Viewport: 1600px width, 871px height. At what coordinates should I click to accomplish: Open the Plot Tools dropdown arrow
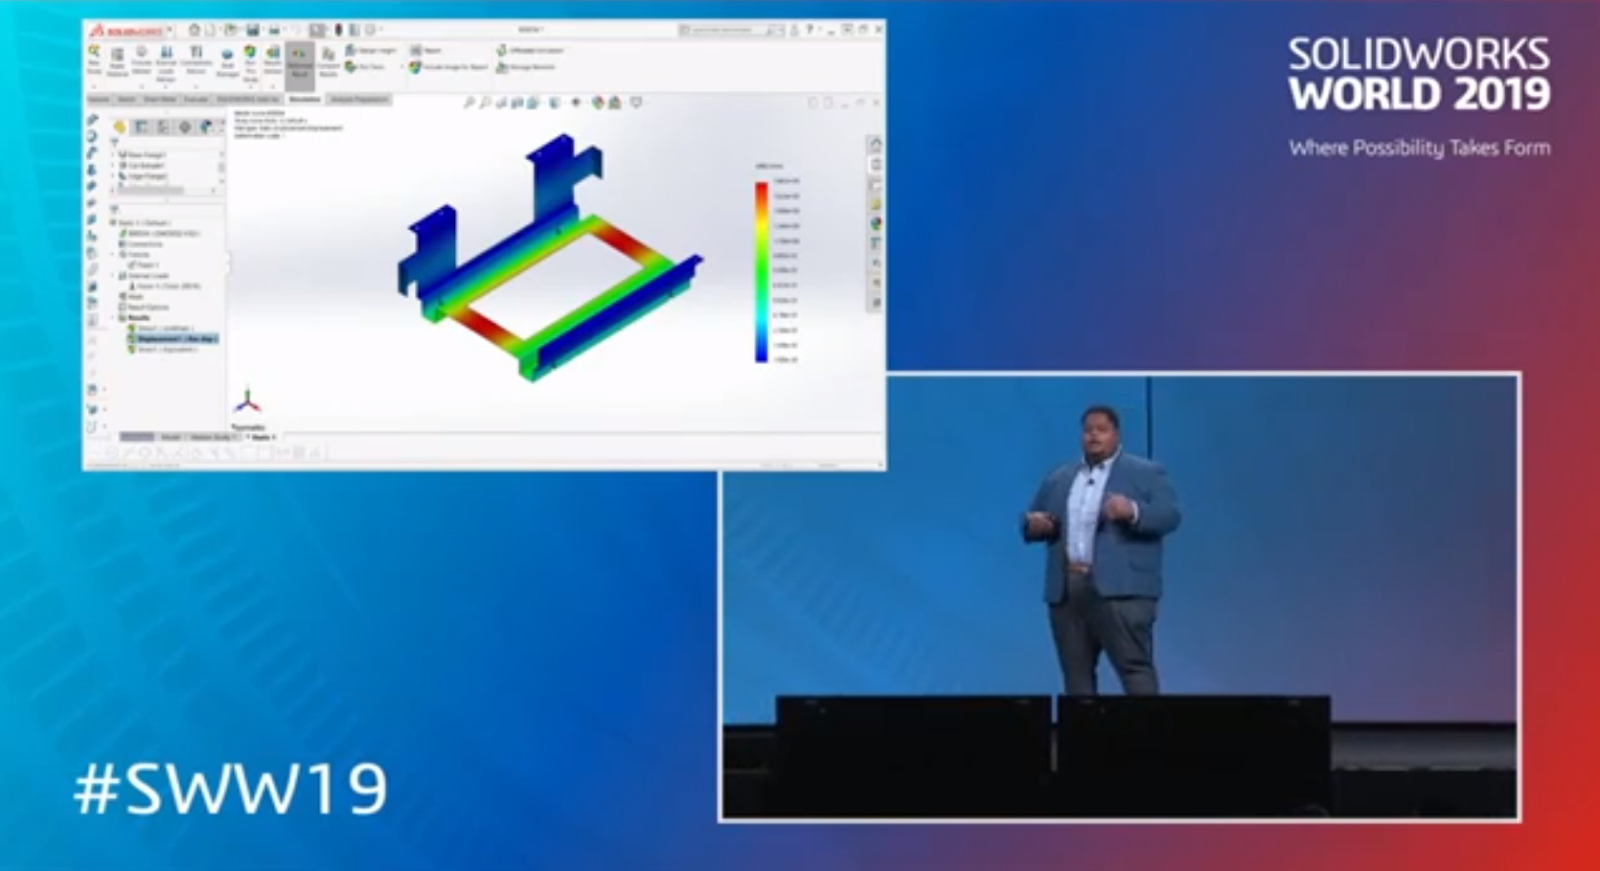(402, 67)
